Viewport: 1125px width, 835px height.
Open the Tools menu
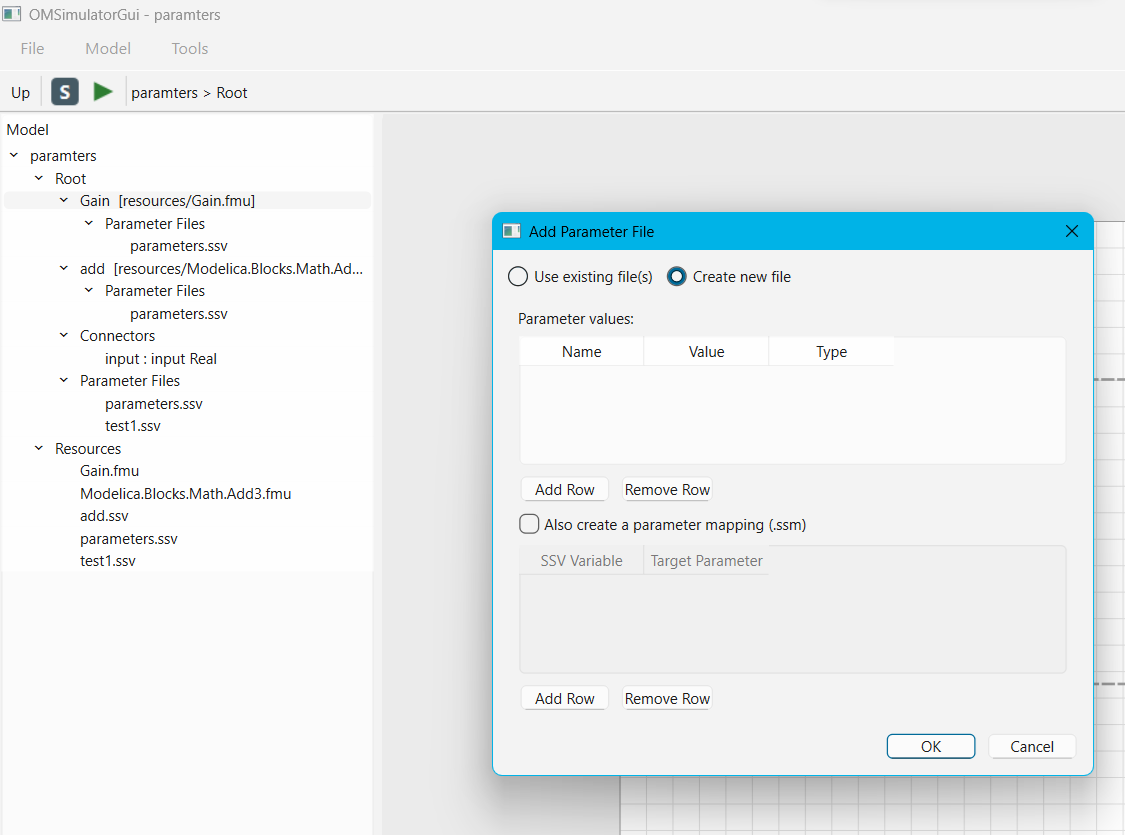(189, 49)
